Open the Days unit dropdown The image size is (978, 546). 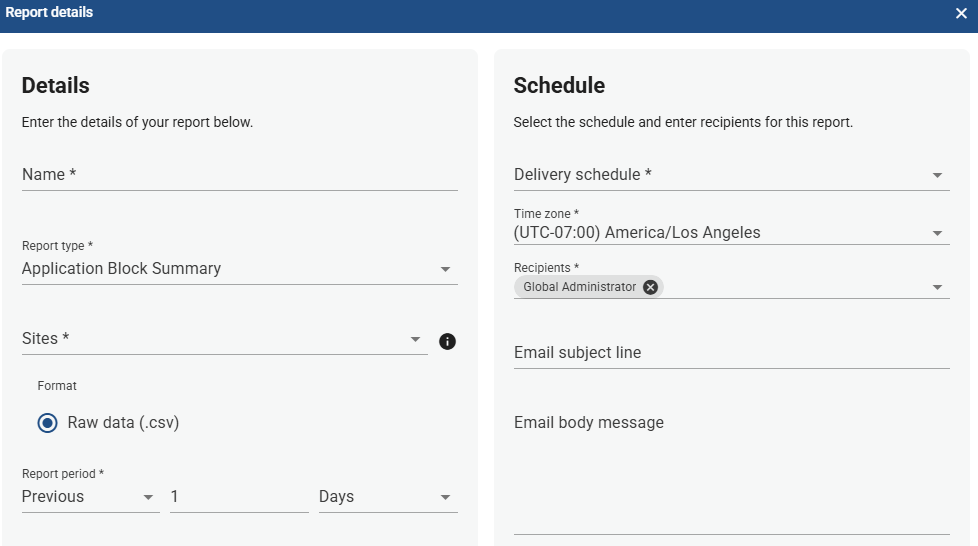pyautogui.click(x=388, y=497)
